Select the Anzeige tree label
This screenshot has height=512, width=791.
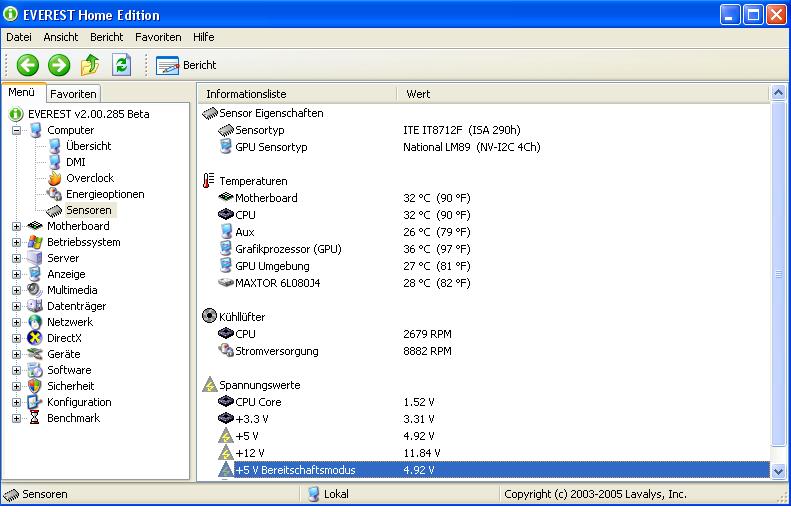[66, 274]
